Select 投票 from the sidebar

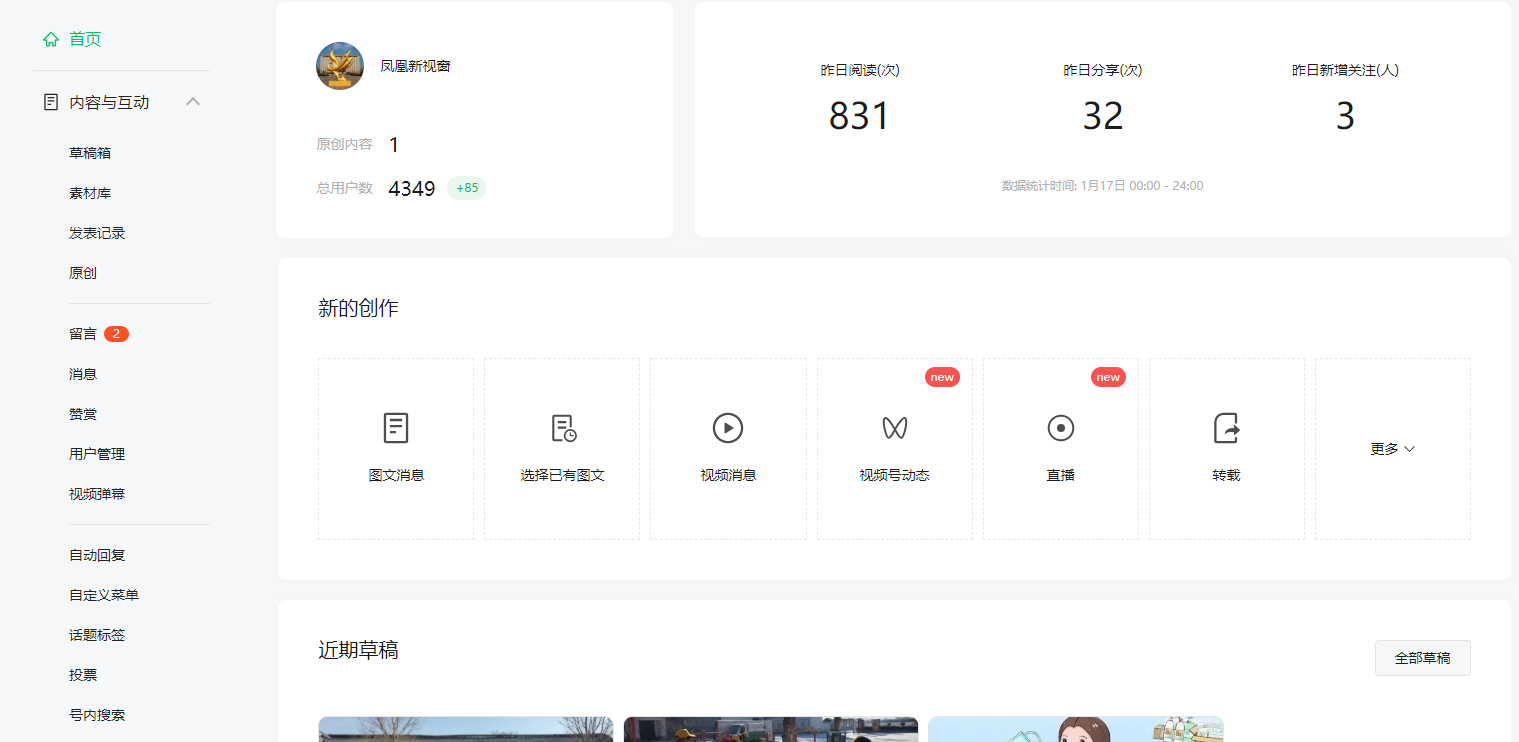(x=83, y=674)
